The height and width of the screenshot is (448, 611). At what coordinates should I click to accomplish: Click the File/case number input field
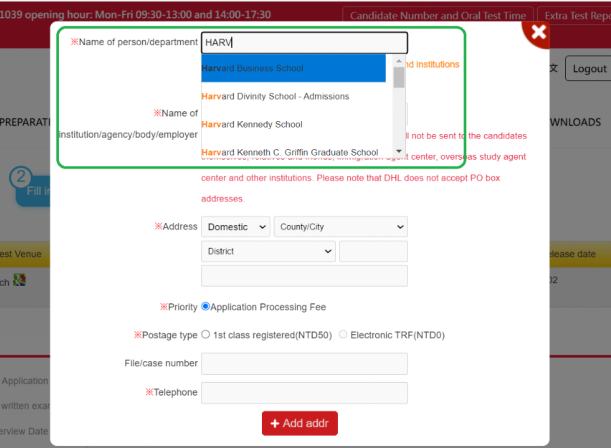coord(304,363)
